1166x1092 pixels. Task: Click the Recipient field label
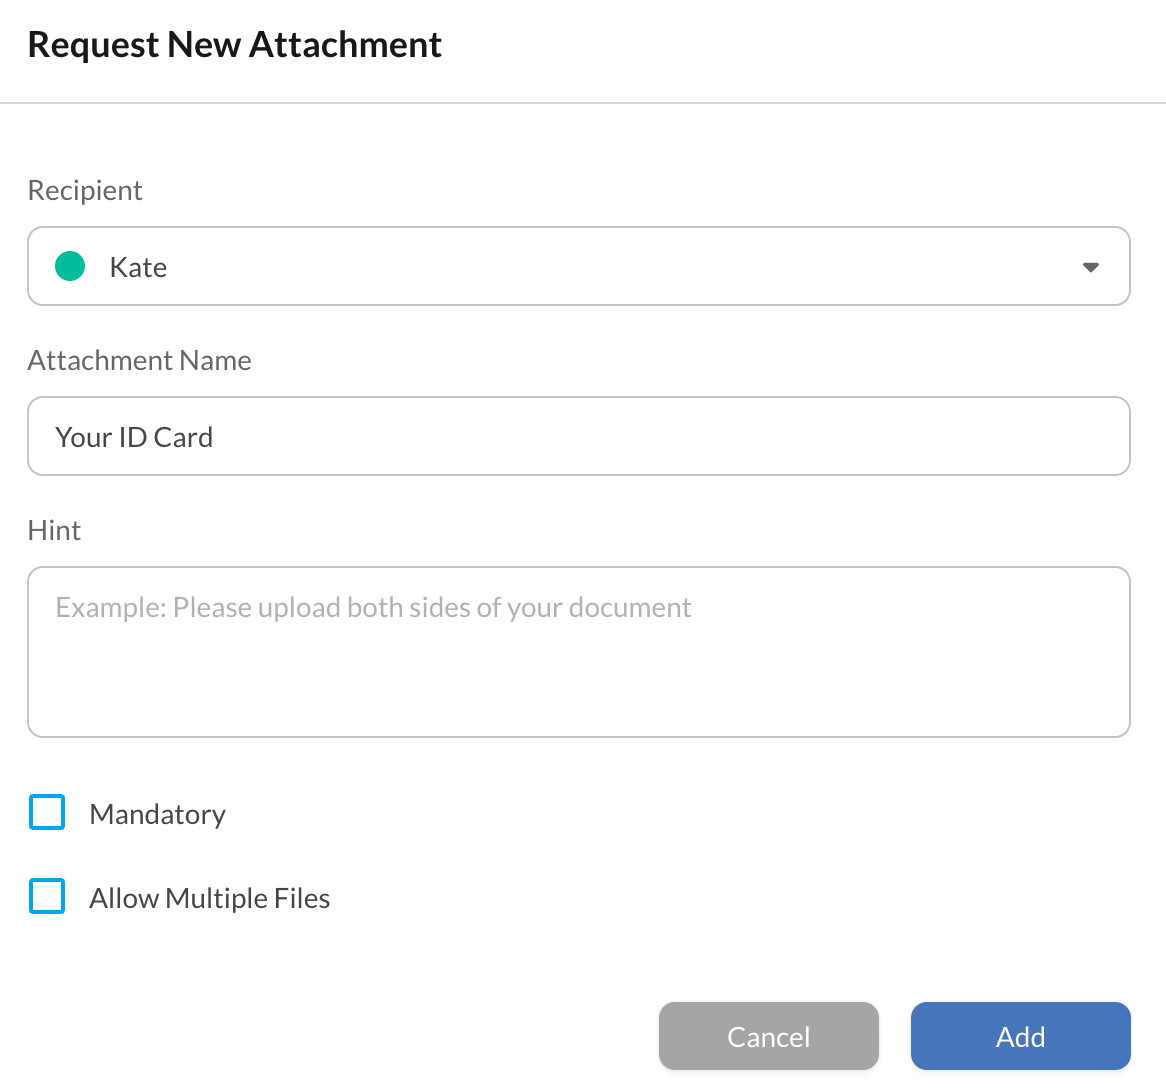click(x=85, y=190)
